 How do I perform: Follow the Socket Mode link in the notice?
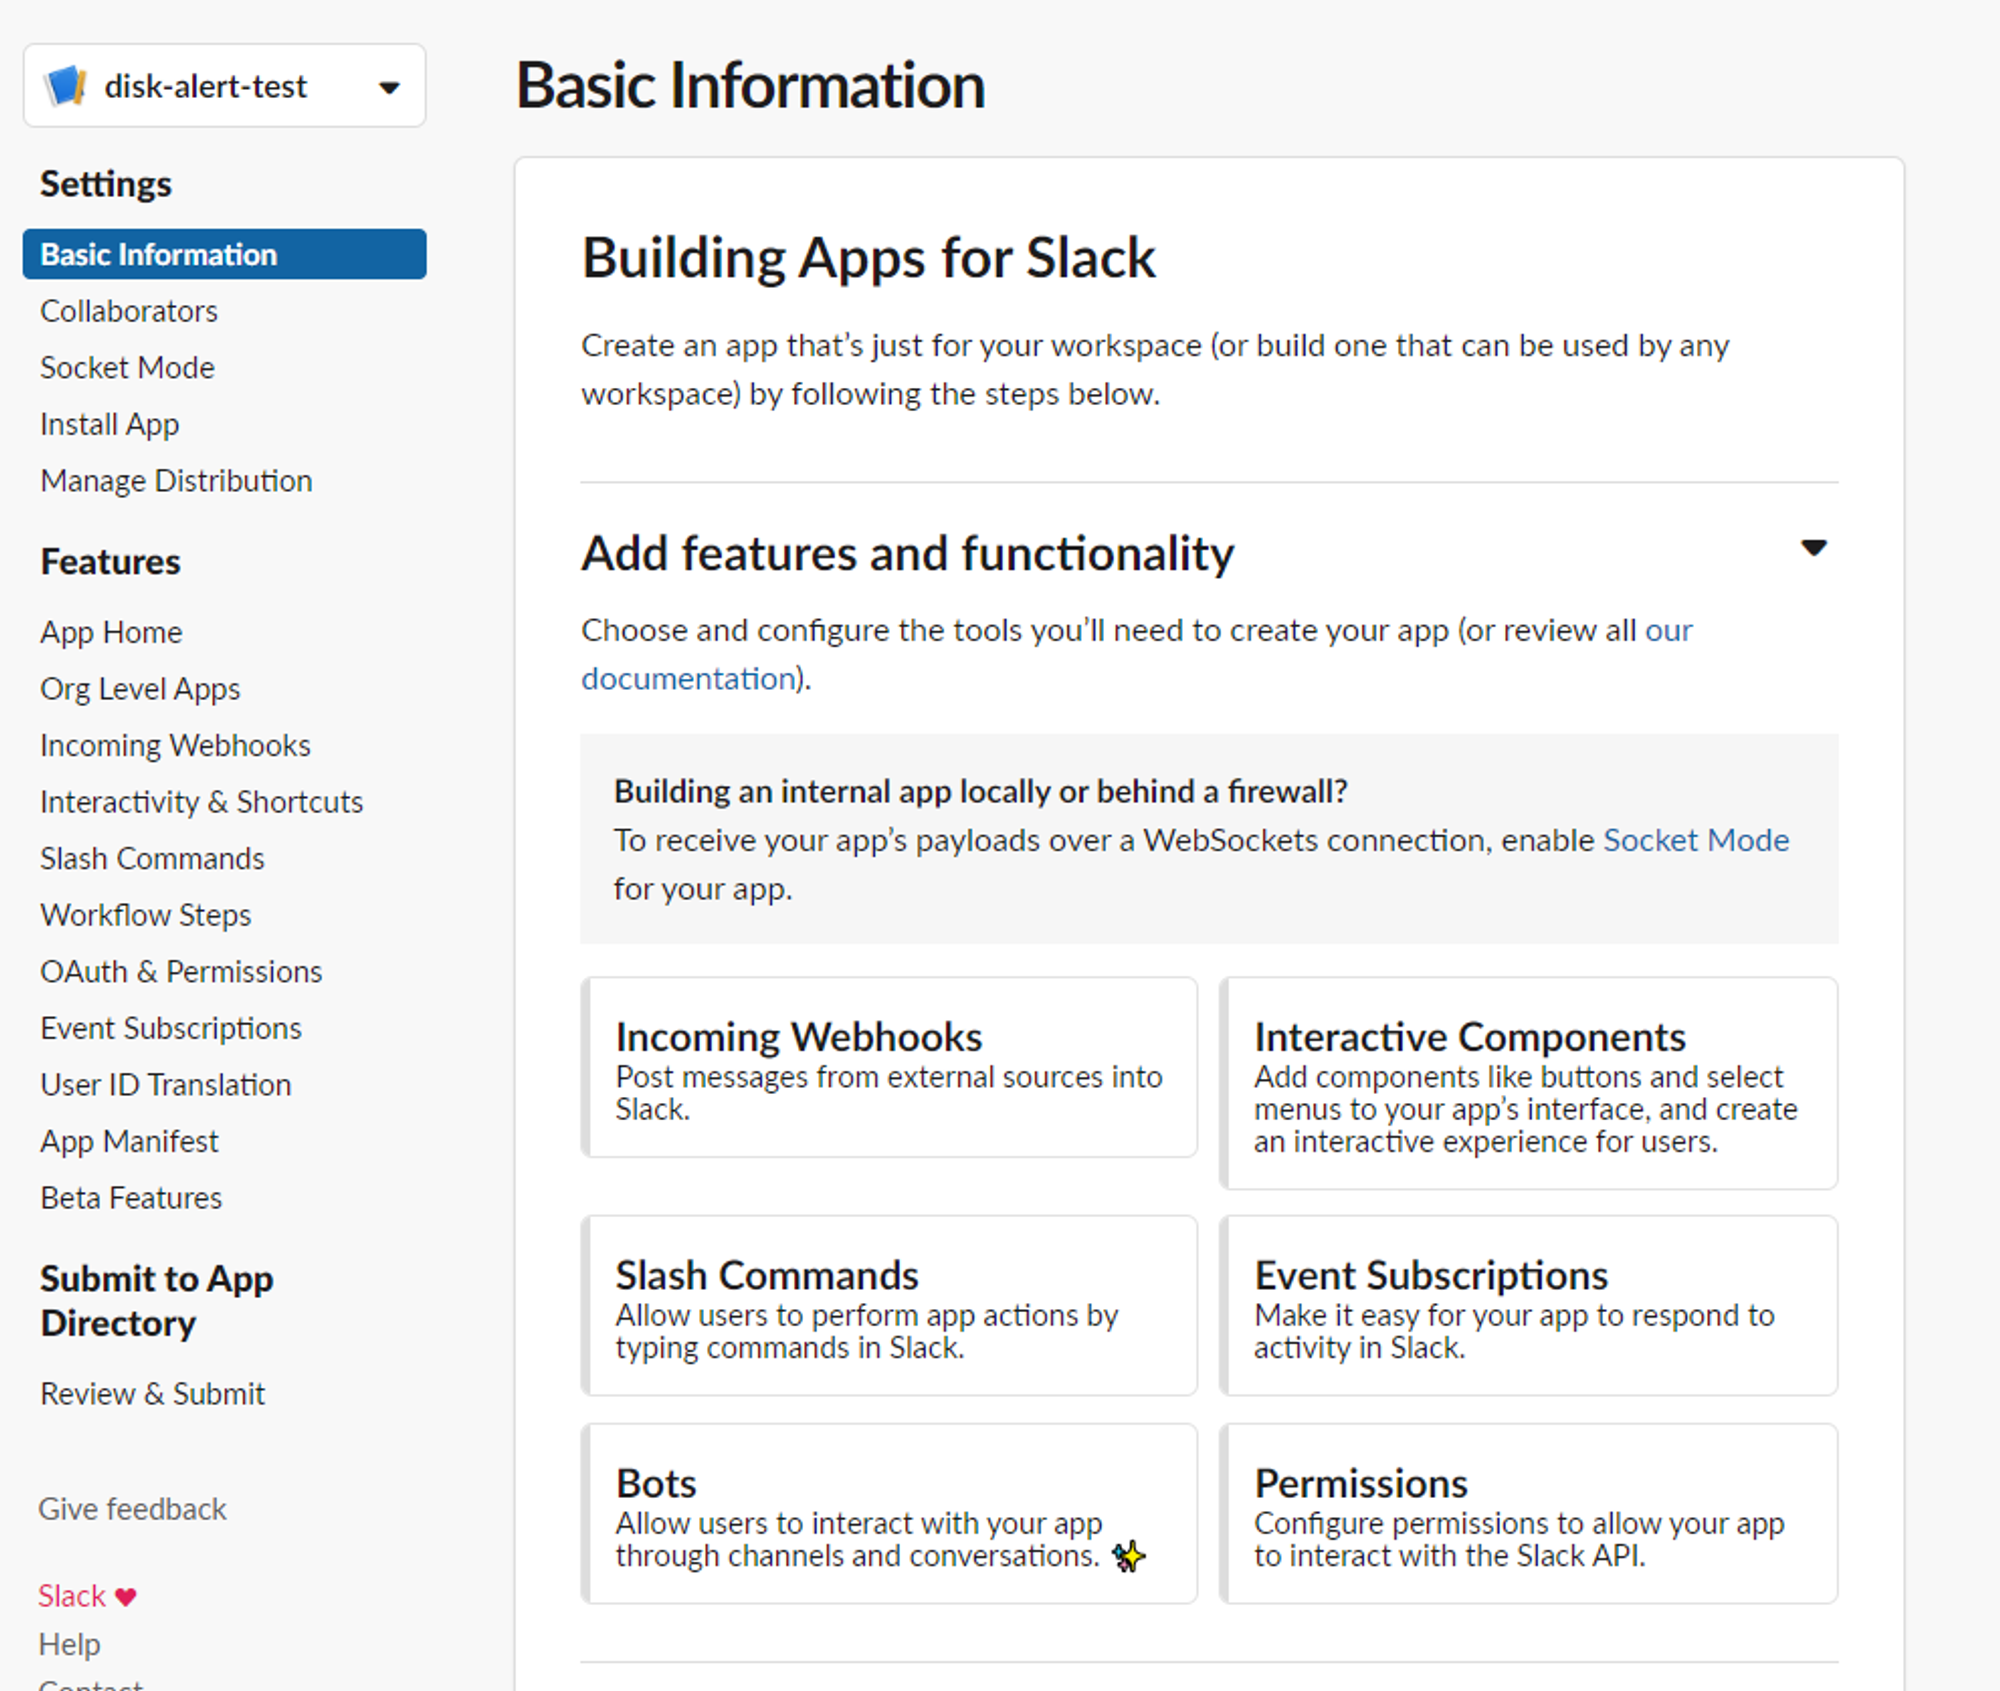(x=1696, y=840)
